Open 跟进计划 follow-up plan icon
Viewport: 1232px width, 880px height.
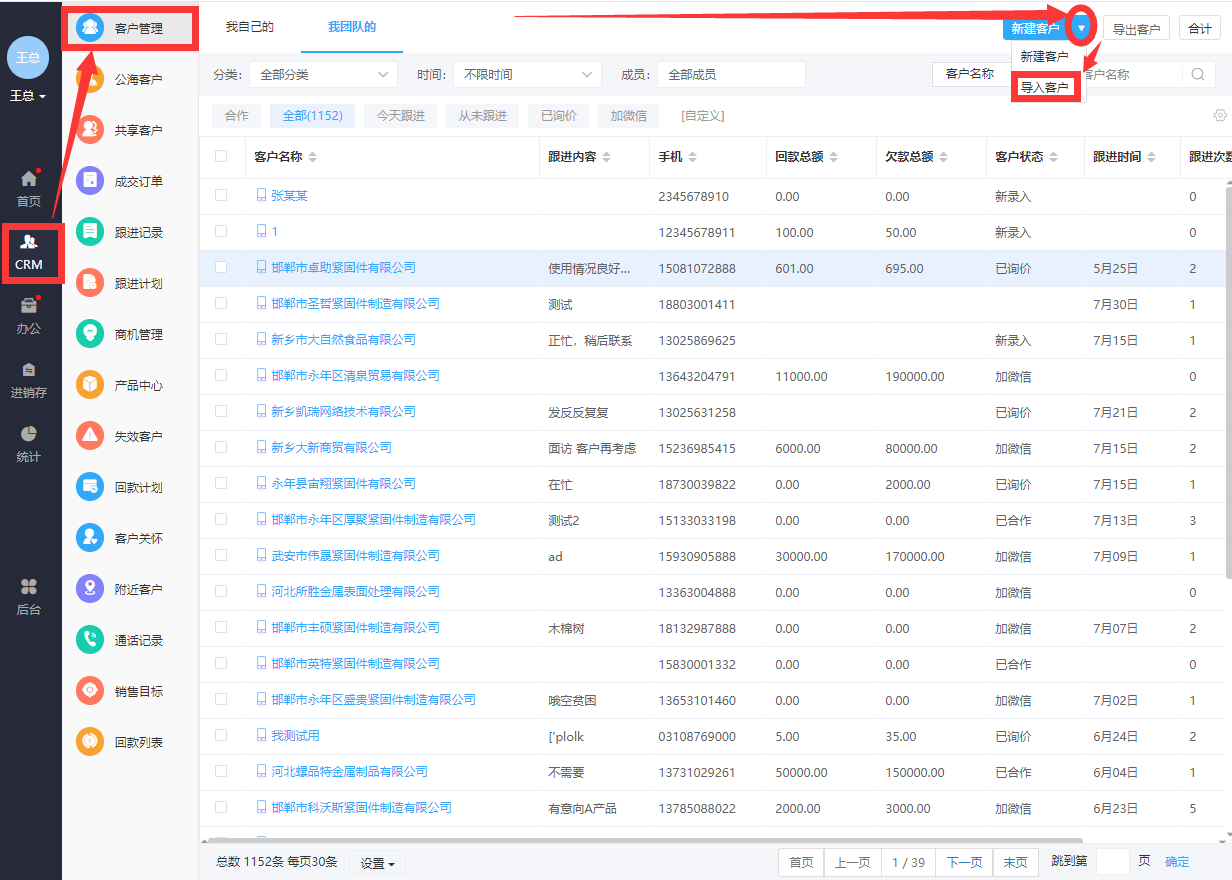point(90,283)
